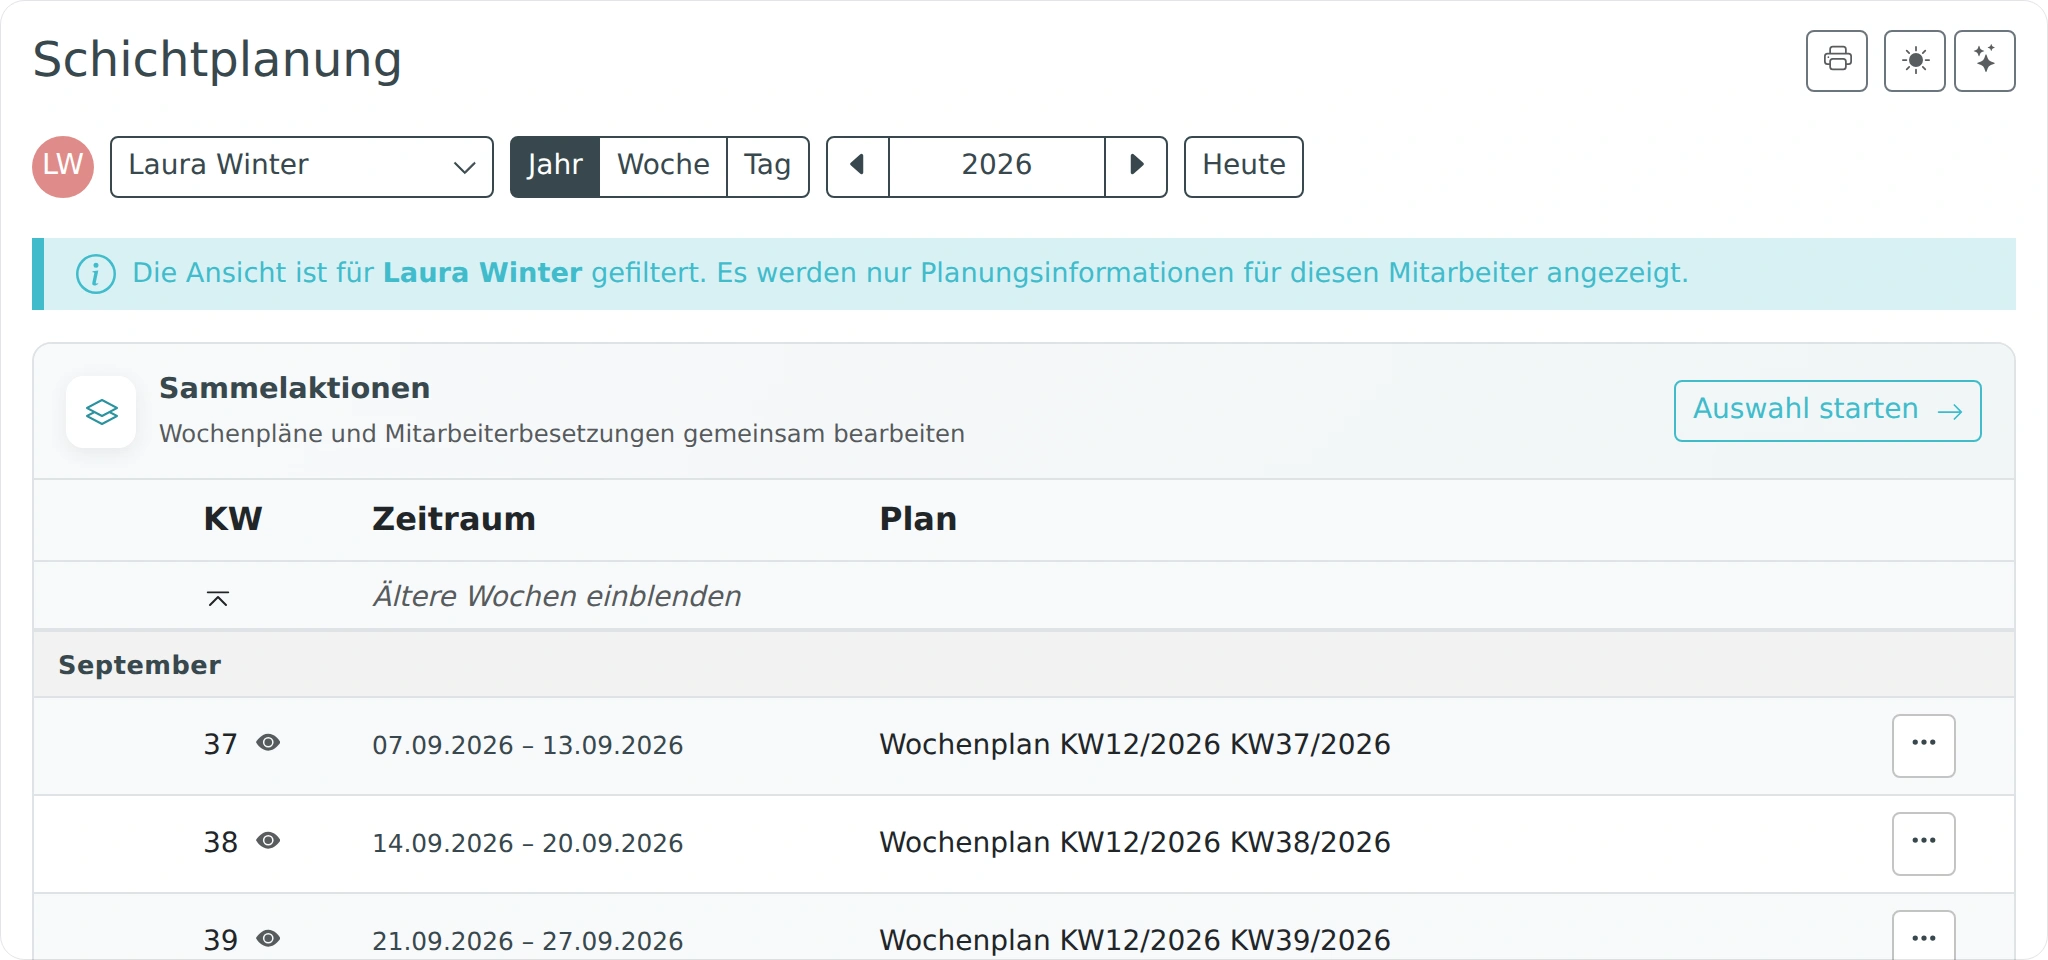Image resolution: width=2048 pixels, height=960 pixels.
Task: Click the Sammelaktionen layers icon
Action: point(101,412)
